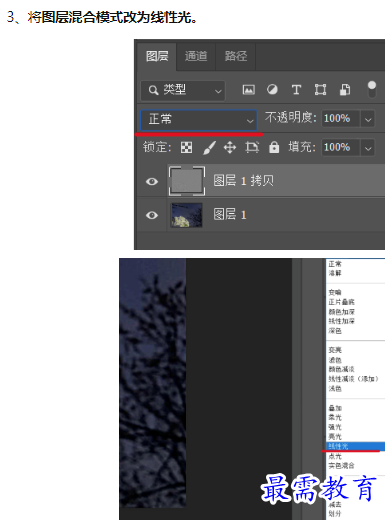
Task: Select the 图层 1 拷贝 layer thumbnail
Action: click(x=187, y=181)
